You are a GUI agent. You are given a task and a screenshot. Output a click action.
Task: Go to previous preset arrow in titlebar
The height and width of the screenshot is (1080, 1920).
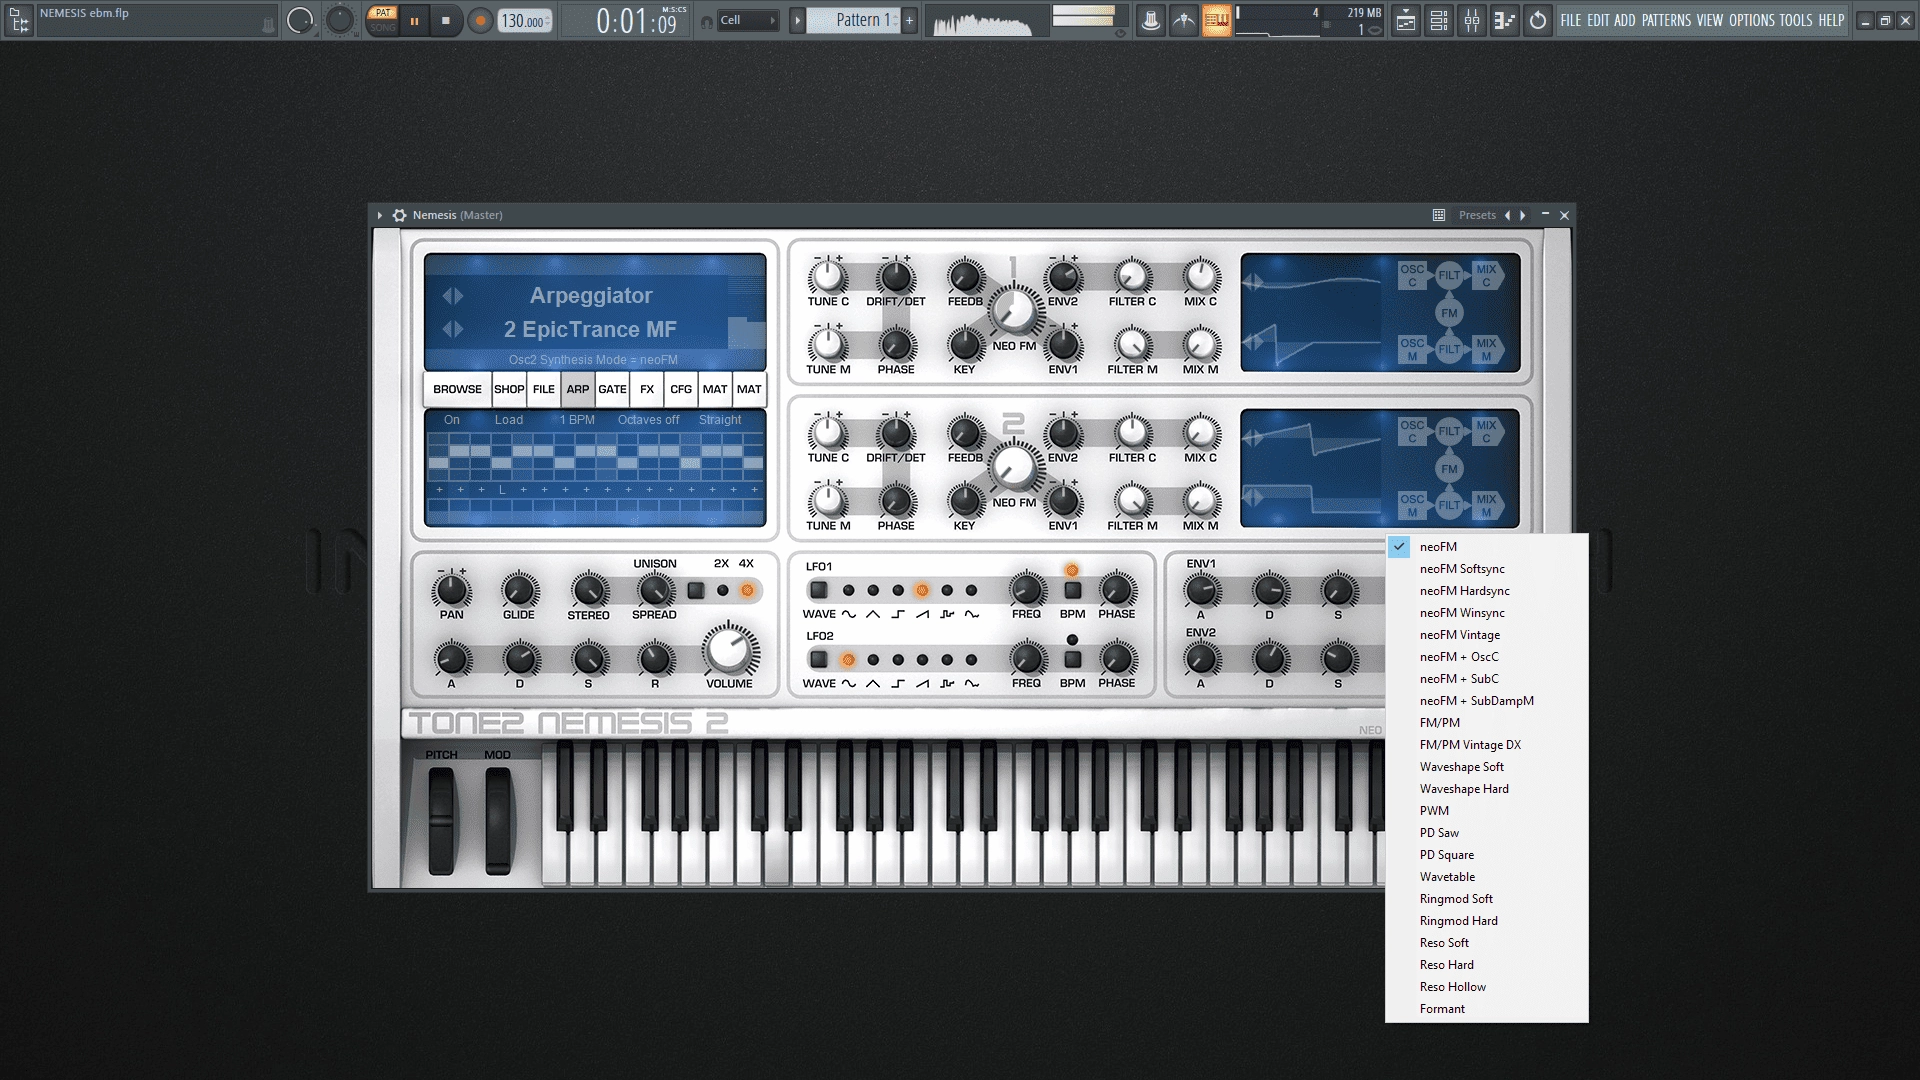pyautogui.click(x=1507, y=215)
